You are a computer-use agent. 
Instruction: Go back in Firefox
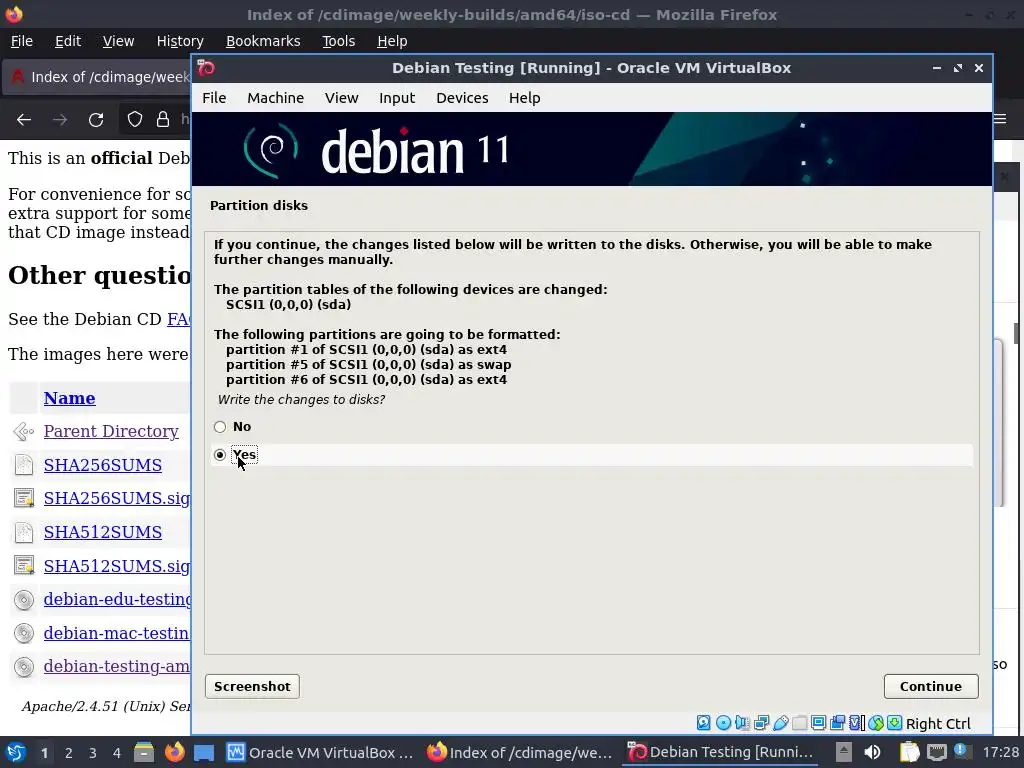click(x=24, y=120)
